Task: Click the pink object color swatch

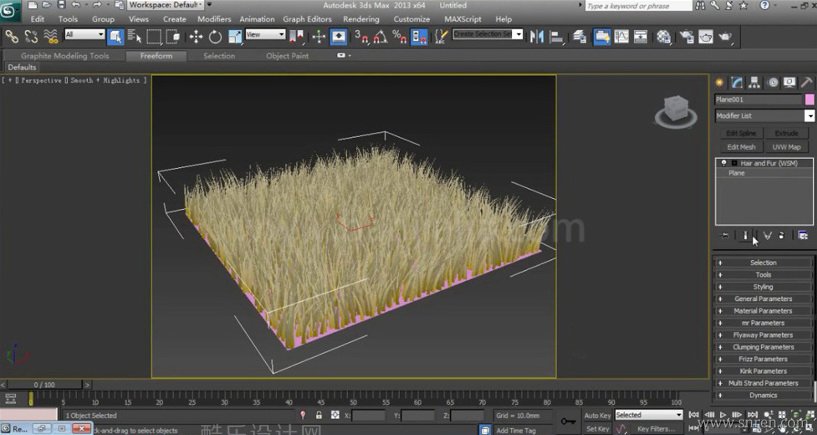Action: pyautogui.click(x=809, y=100)
